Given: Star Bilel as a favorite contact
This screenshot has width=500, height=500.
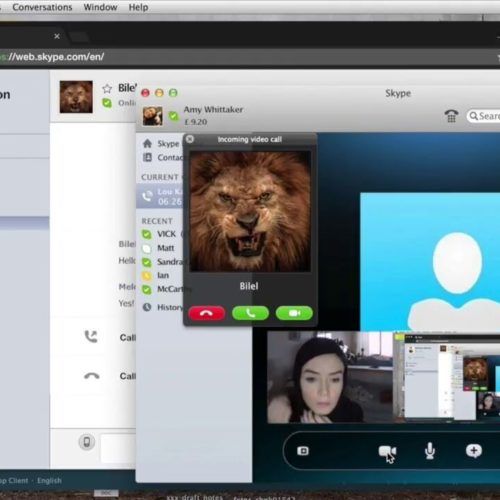Looking at the screenshot, I should pos(107,89).
